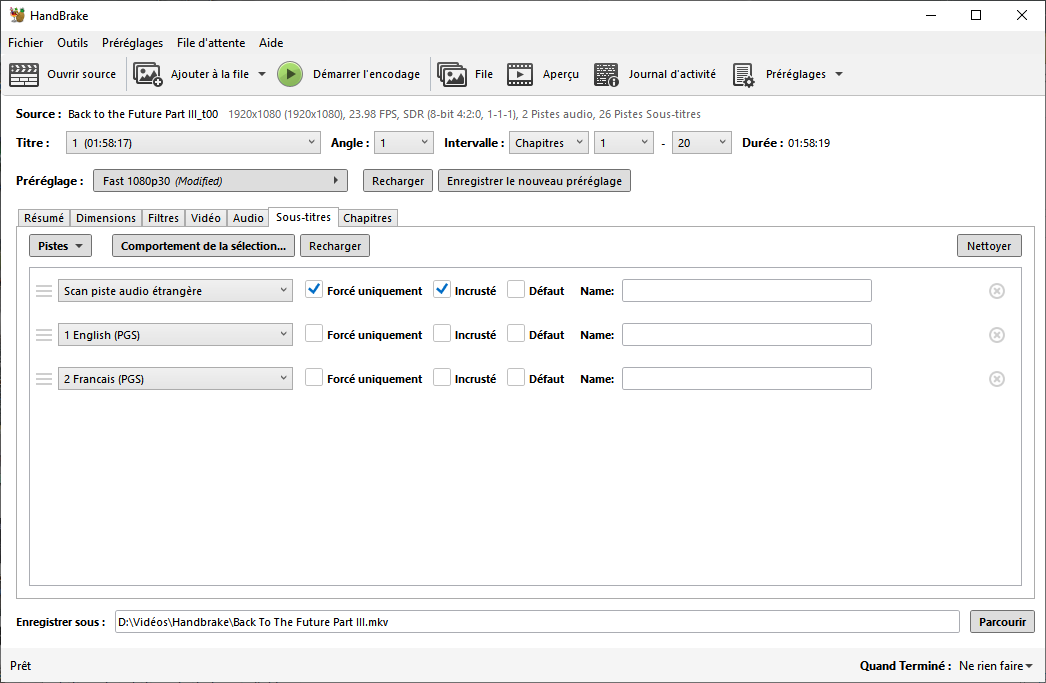
Task: Open the Journal d'activité icon
Action: [607, 75]
